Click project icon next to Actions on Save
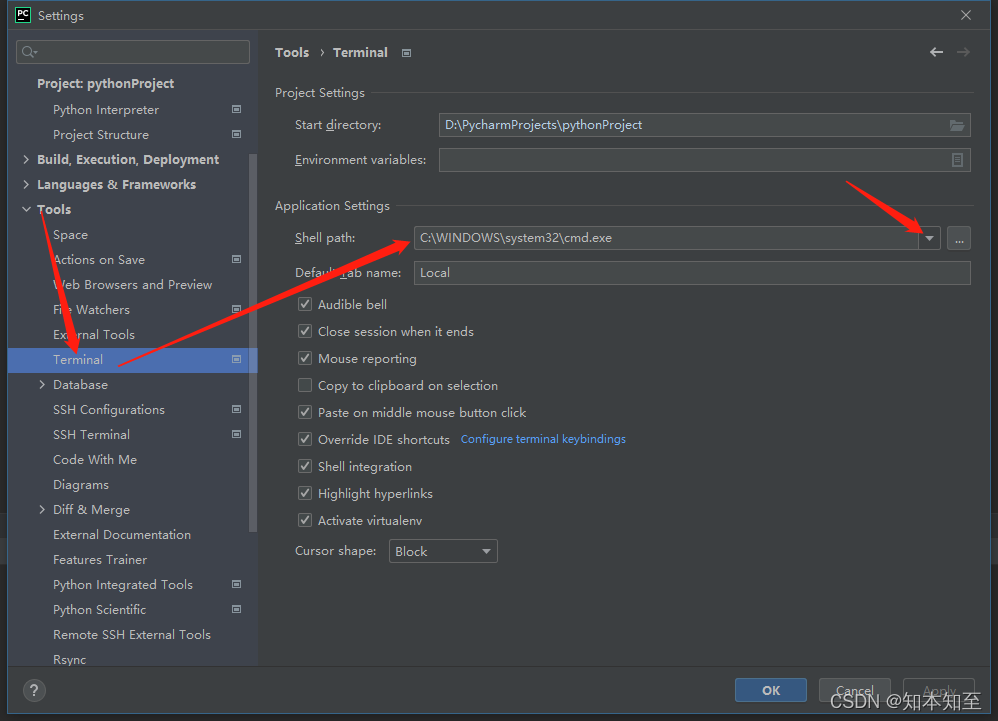Image resolution: width=998 pixels, height=721 pixels. tap(237, 259)
